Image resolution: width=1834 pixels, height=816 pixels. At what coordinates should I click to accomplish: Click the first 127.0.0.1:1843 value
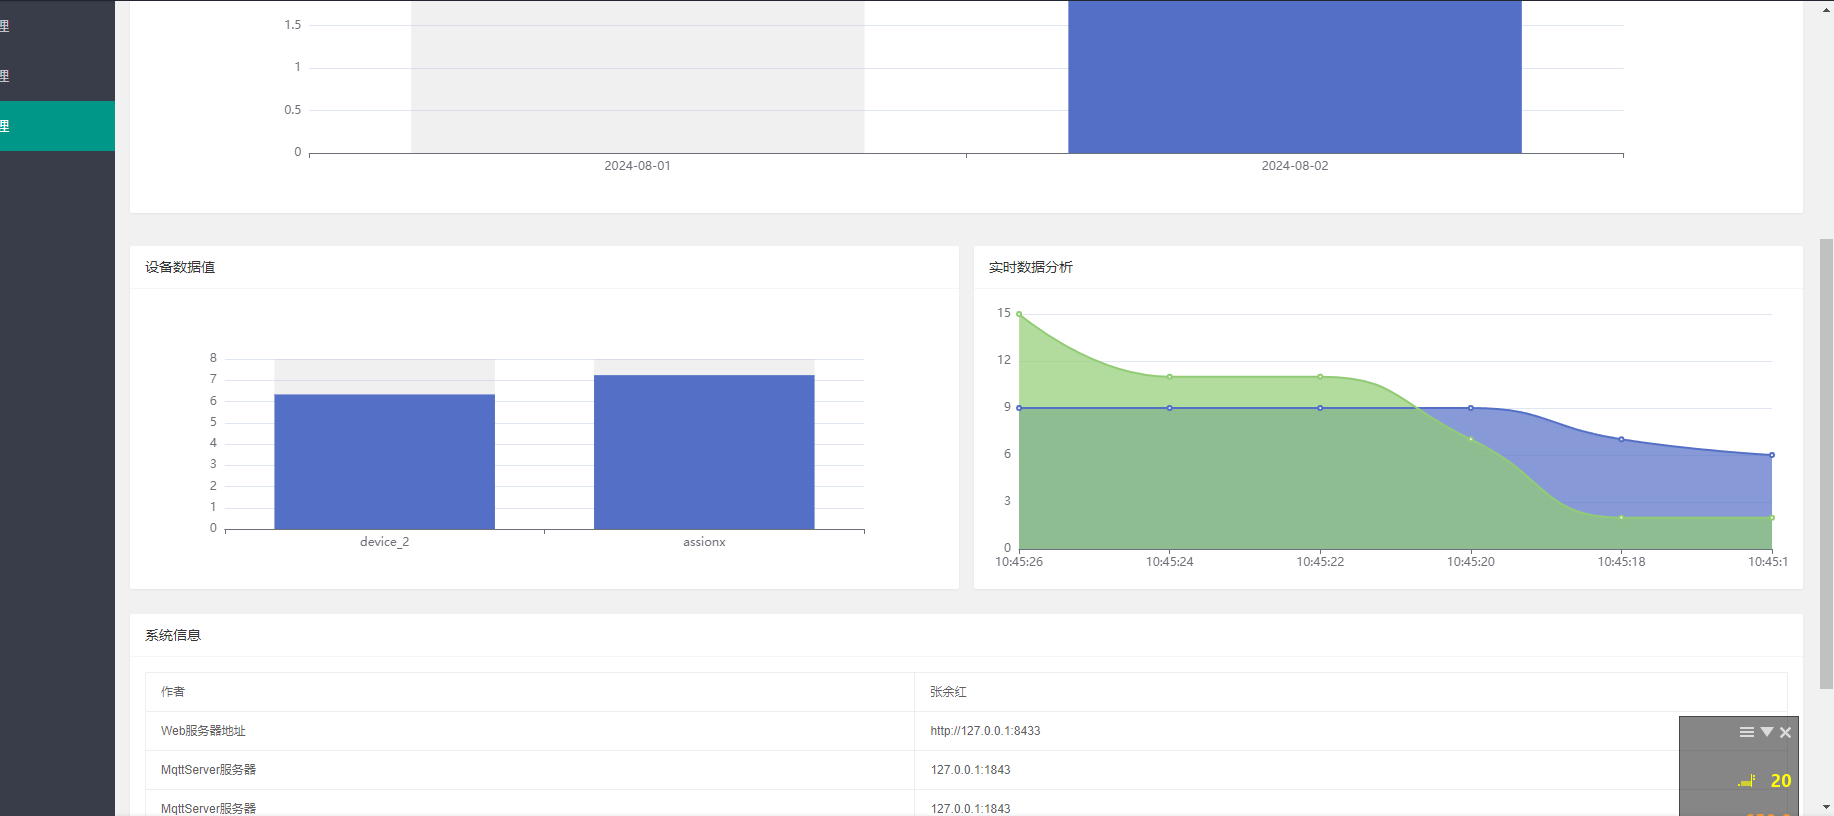coord(970,770)
